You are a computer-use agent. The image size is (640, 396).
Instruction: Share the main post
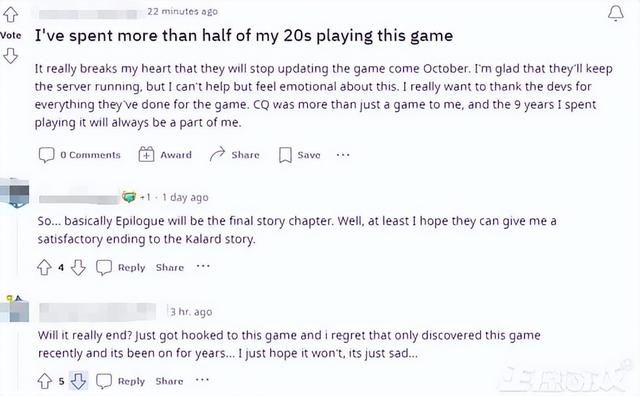point(234,155)
